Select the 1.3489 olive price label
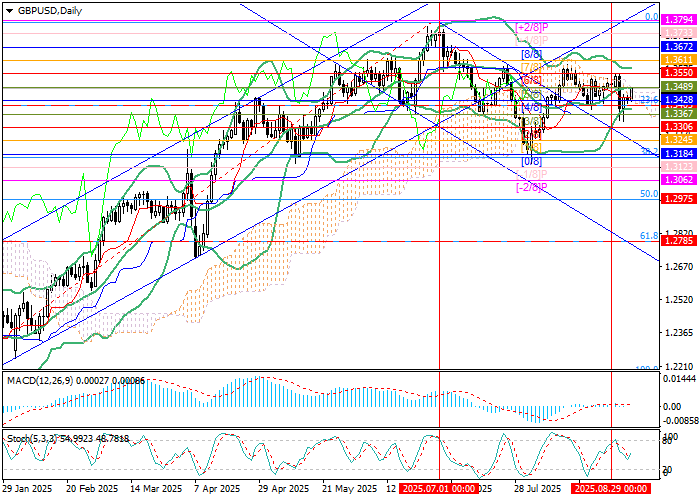The width and height of the screenshot is (700, 500). [679, 86]
